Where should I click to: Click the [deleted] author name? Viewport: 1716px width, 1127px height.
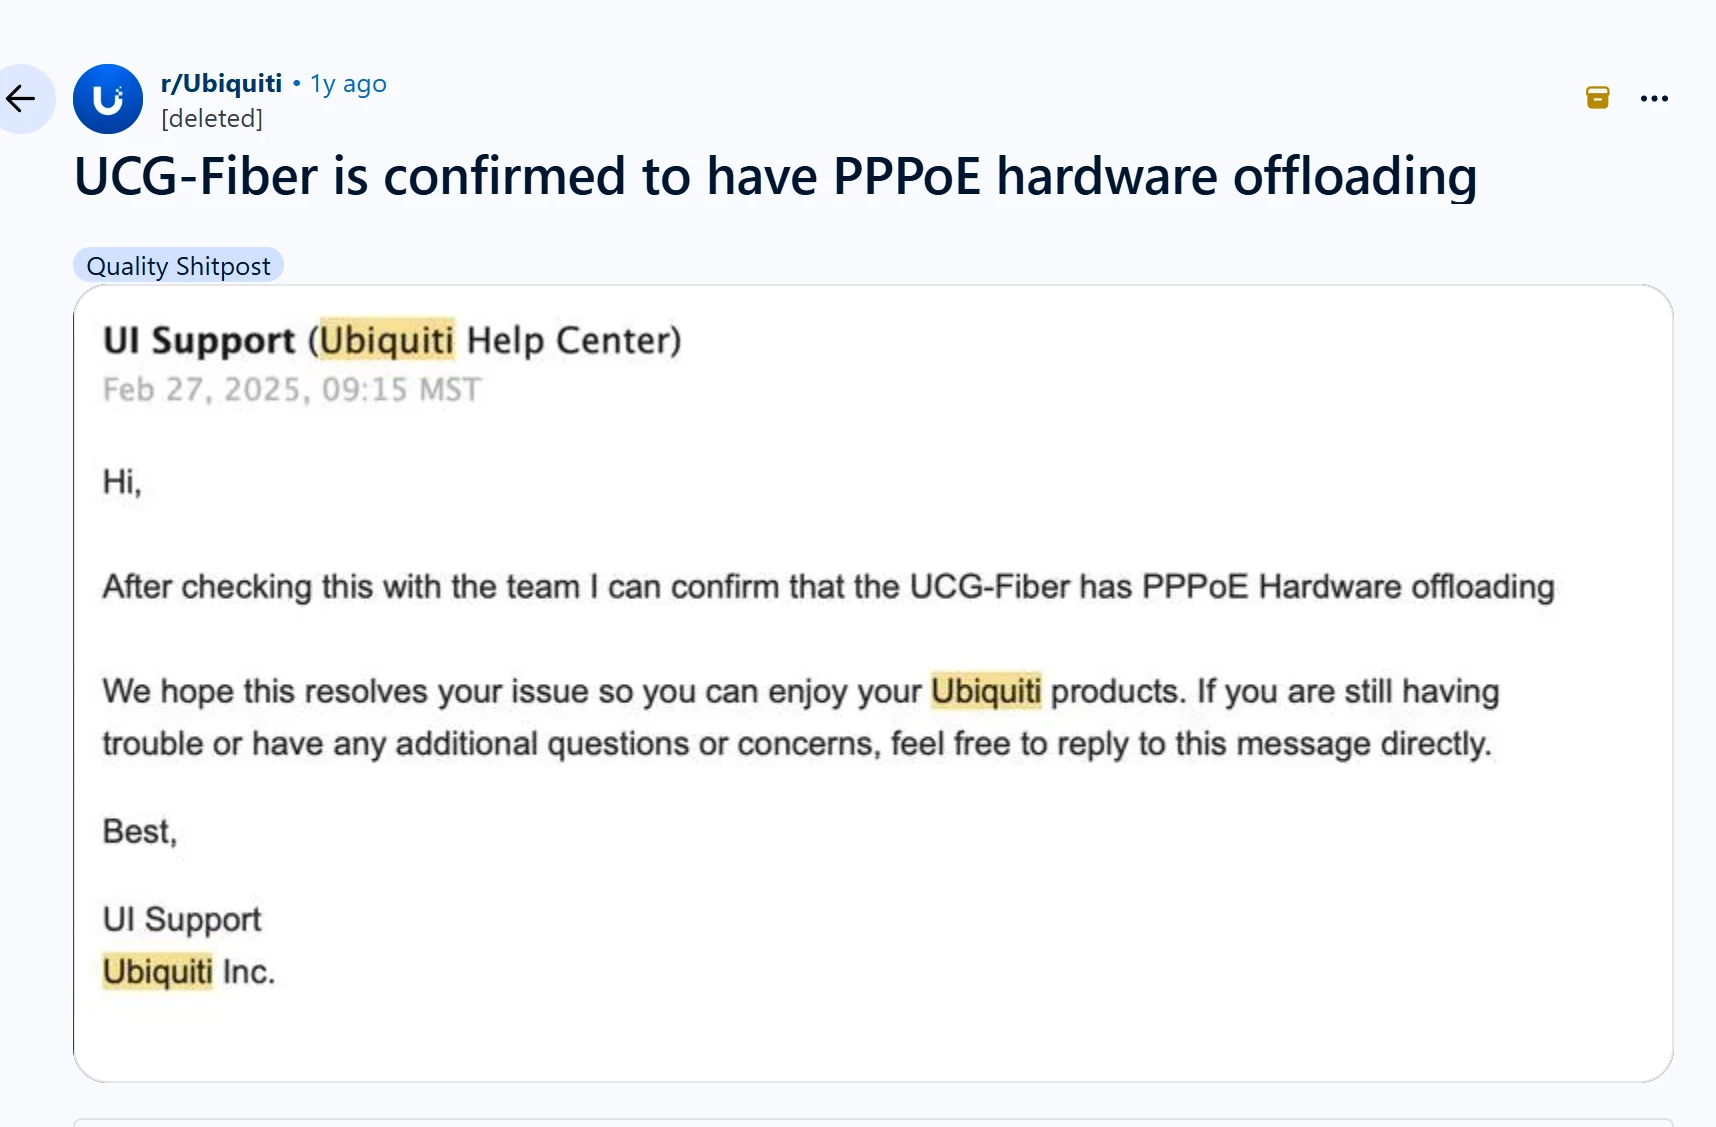coord(212,118)
